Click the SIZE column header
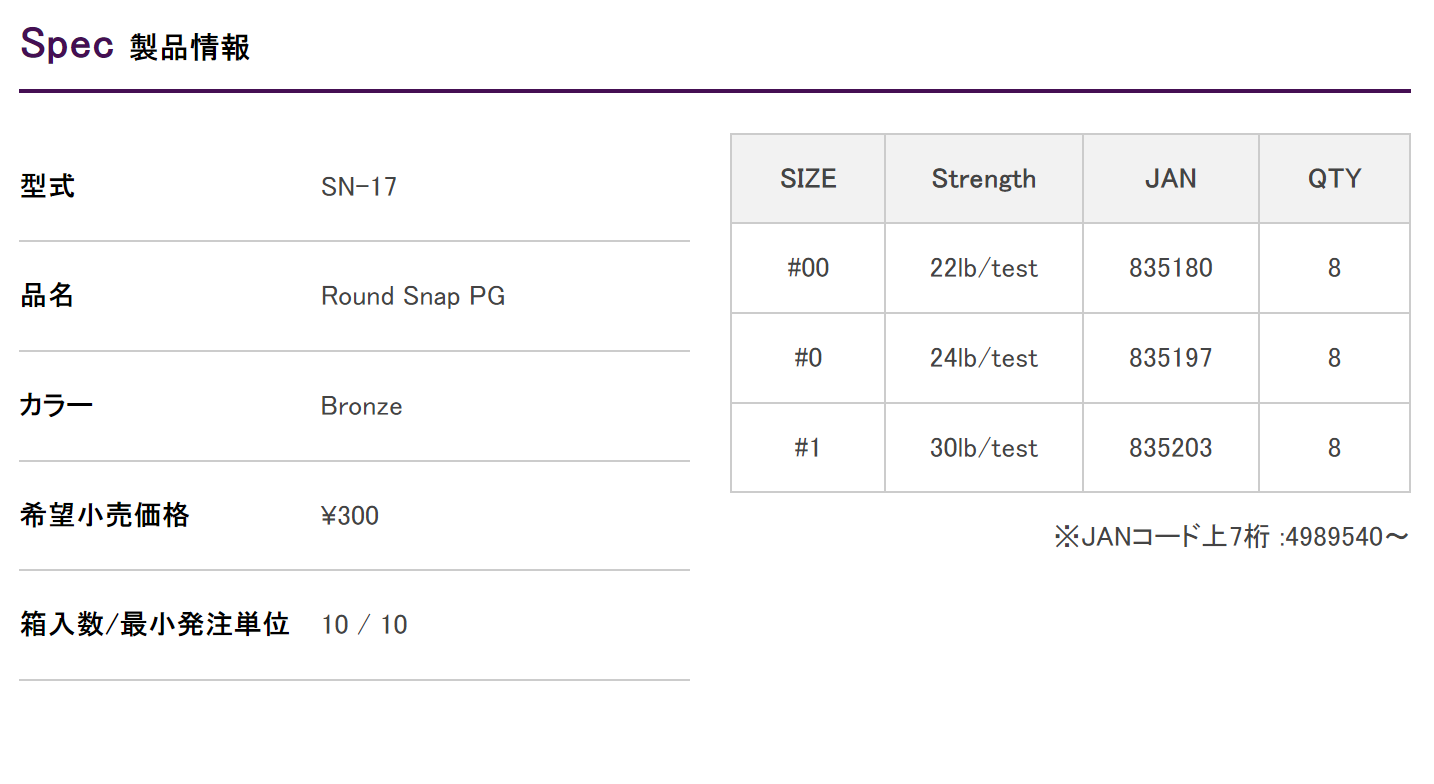Viewport: 1434px width, 784px height. point(808,179)
